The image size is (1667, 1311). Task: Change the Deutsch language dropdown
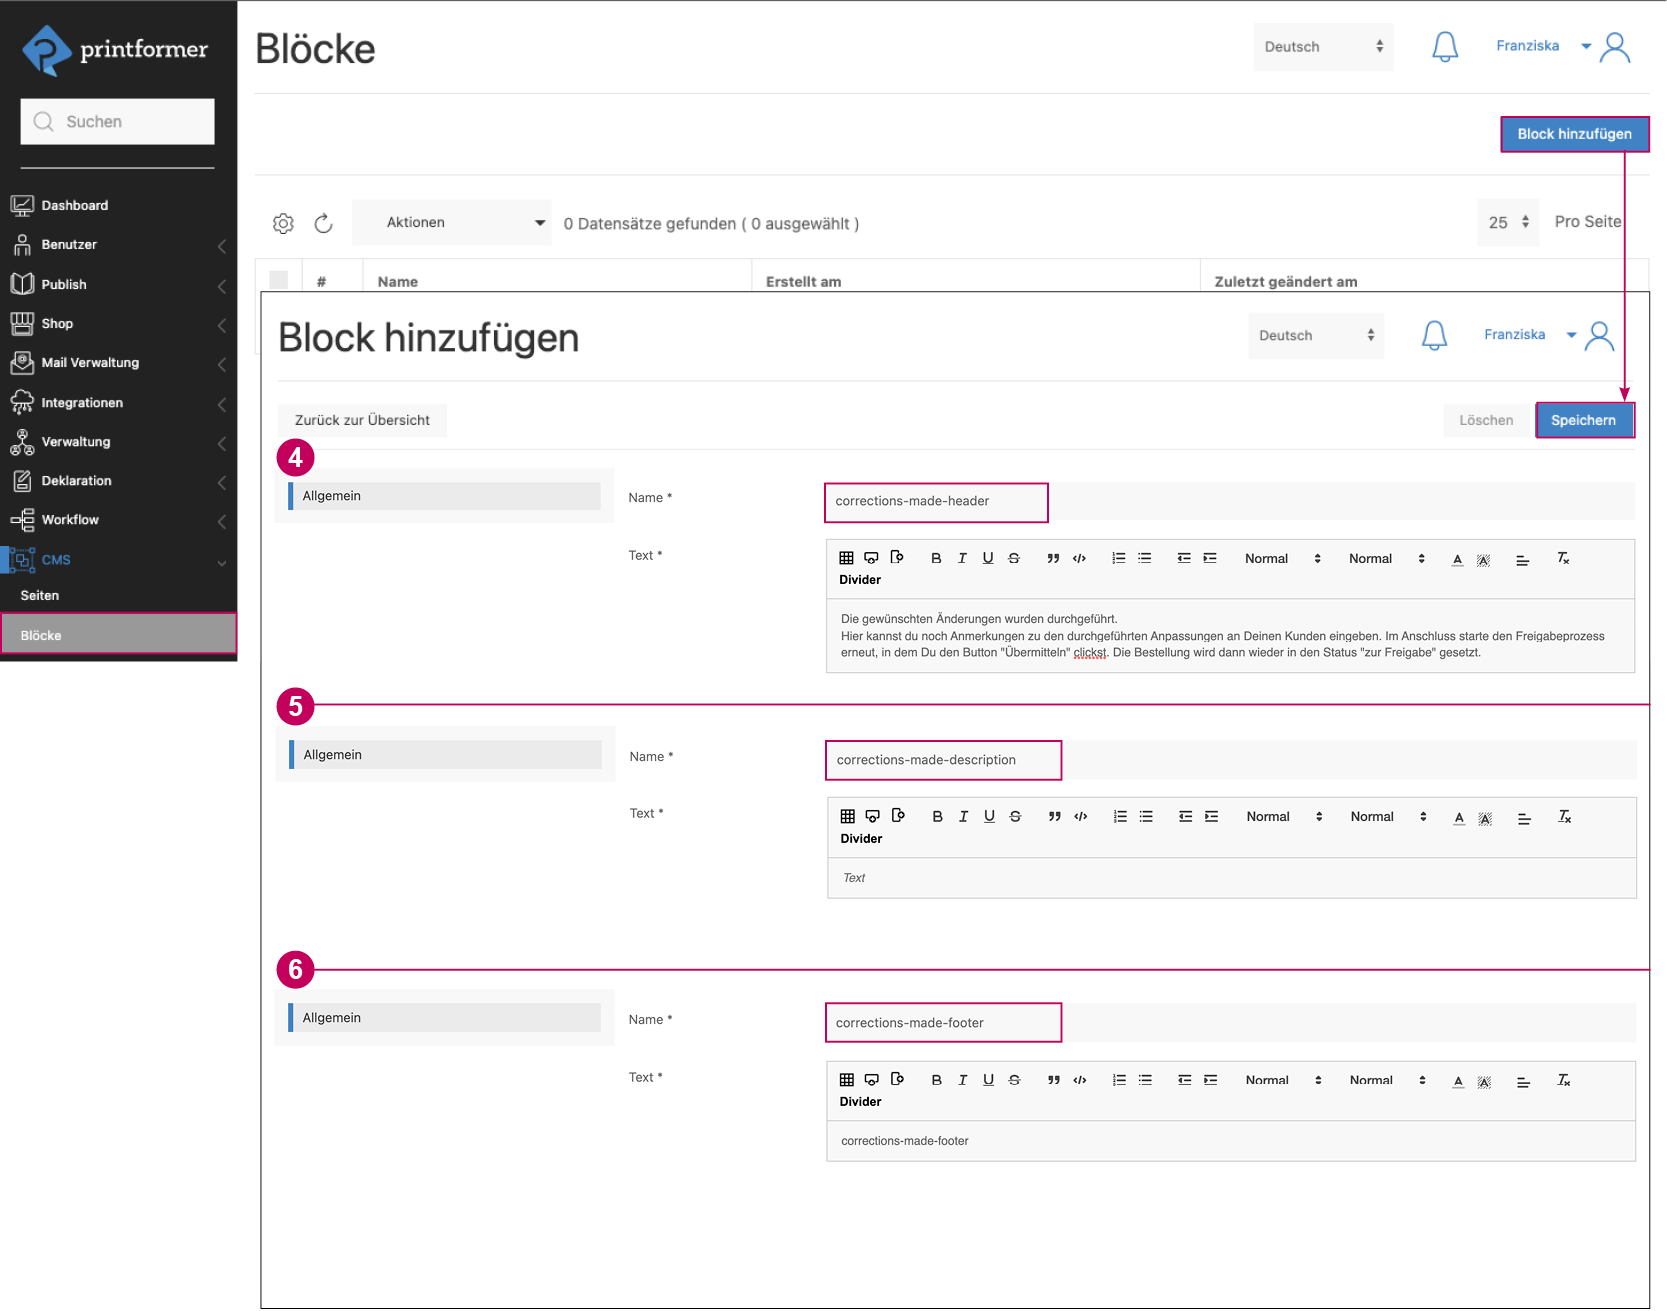coord(1315,335)
